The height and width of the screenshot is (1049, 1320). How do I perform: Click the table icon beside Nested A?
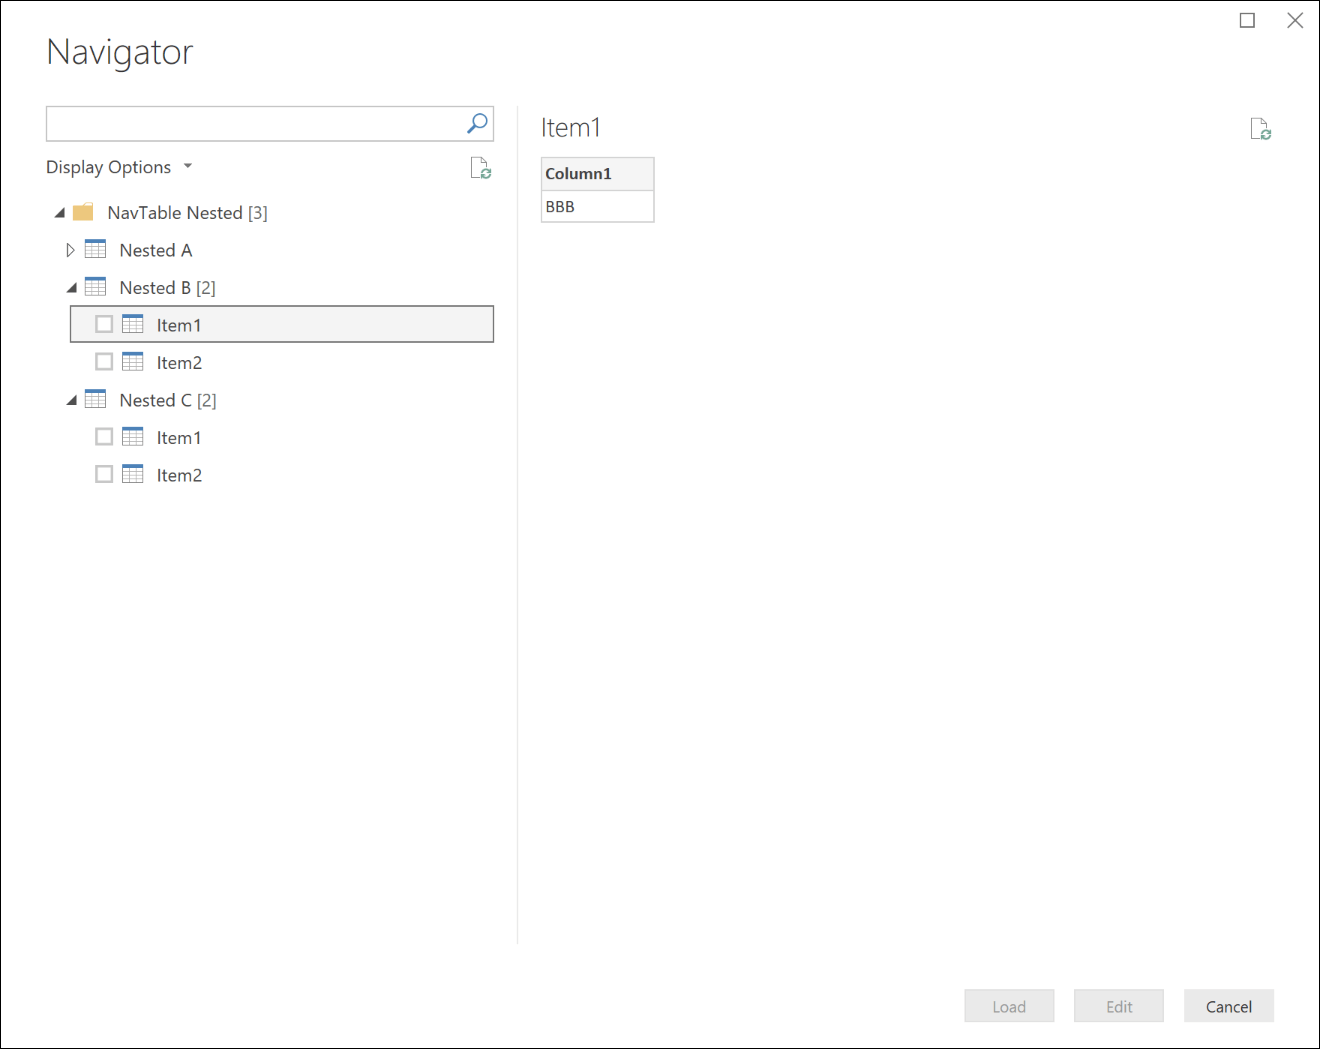95,249
